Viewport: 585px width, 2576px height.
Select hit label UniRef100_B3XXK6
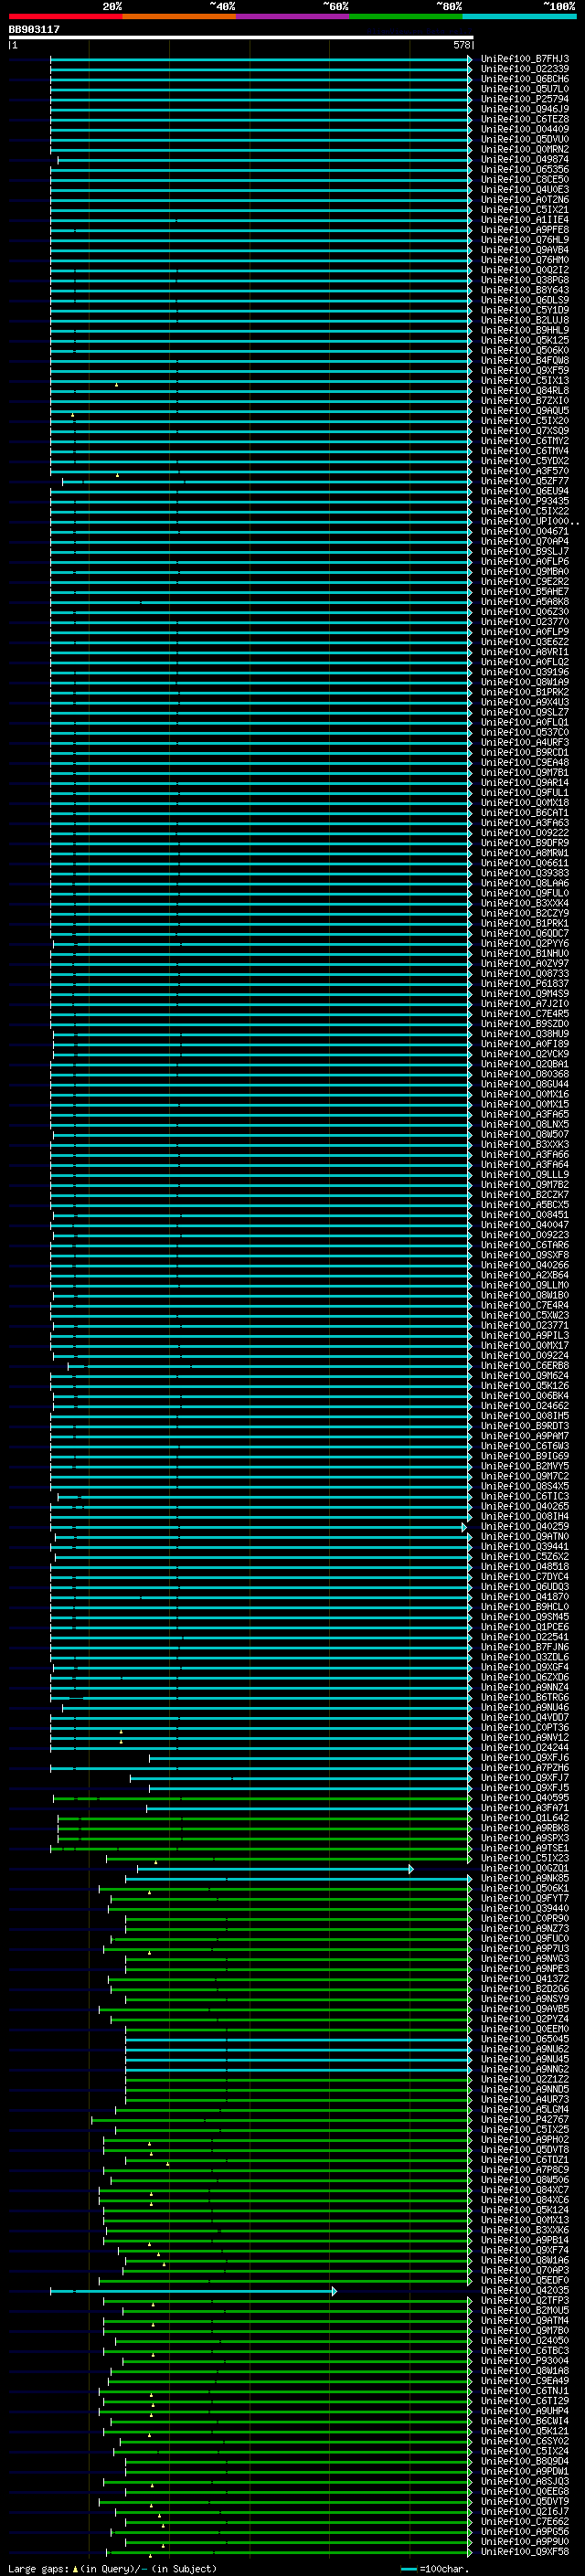(525, 2230)
